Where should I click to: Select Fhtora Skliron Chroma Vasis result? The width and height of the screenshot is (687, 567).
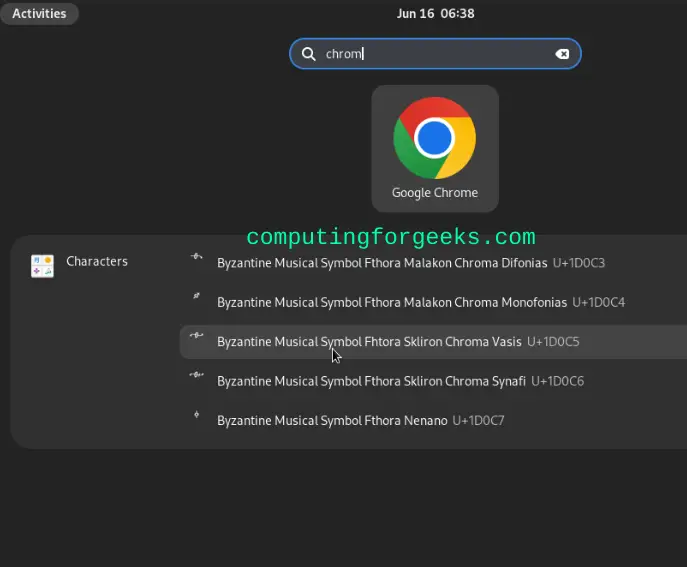coord(434,342)
